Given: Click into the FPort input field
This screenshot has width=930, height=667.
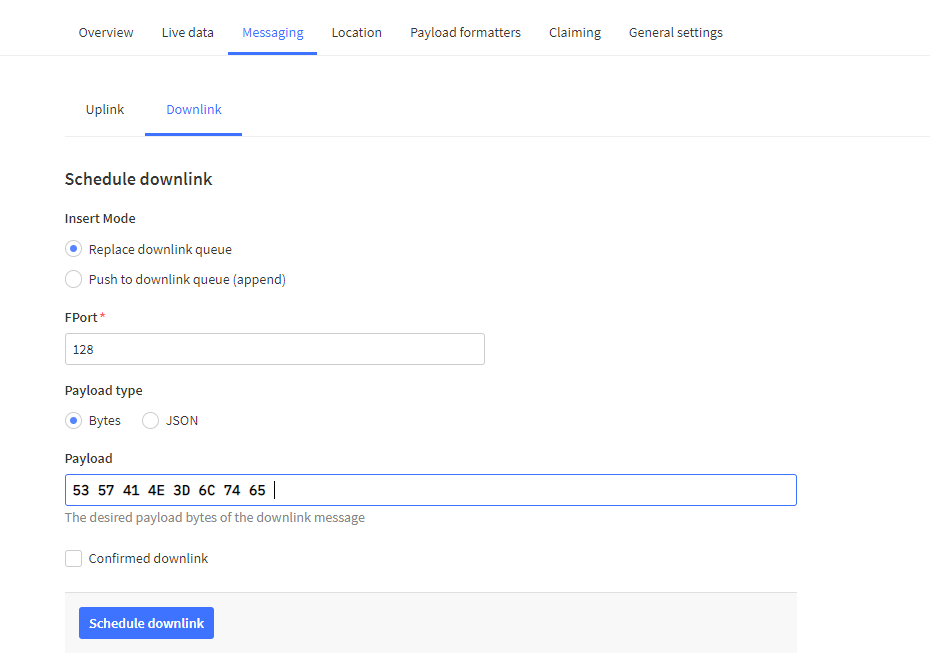Looking at the screenshot, I should pyautogui.click(x=275, y=350).
